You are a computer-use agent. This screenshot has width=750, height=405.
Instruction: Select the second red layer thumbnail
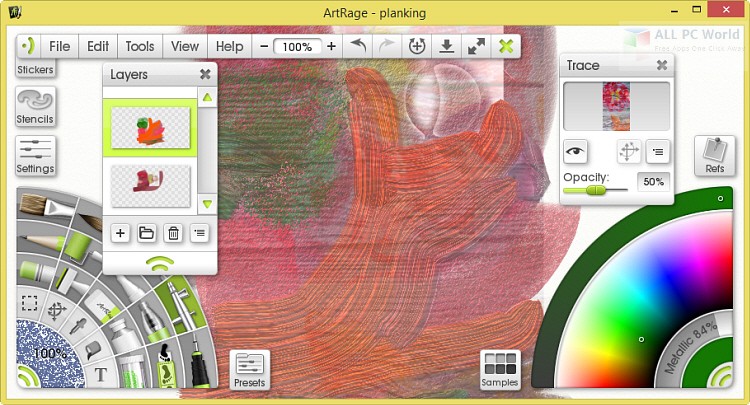[x=151, y=186]
